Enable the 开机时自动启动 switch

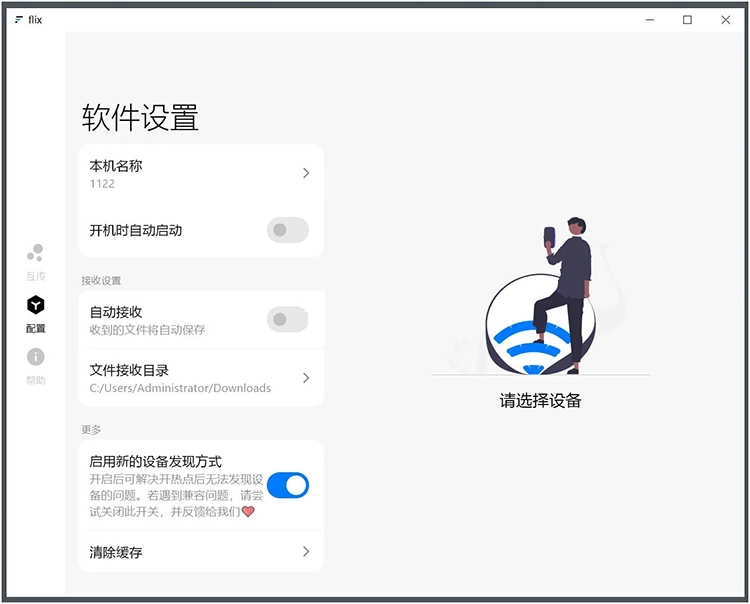pyautogui.click(x=287, y=230)
